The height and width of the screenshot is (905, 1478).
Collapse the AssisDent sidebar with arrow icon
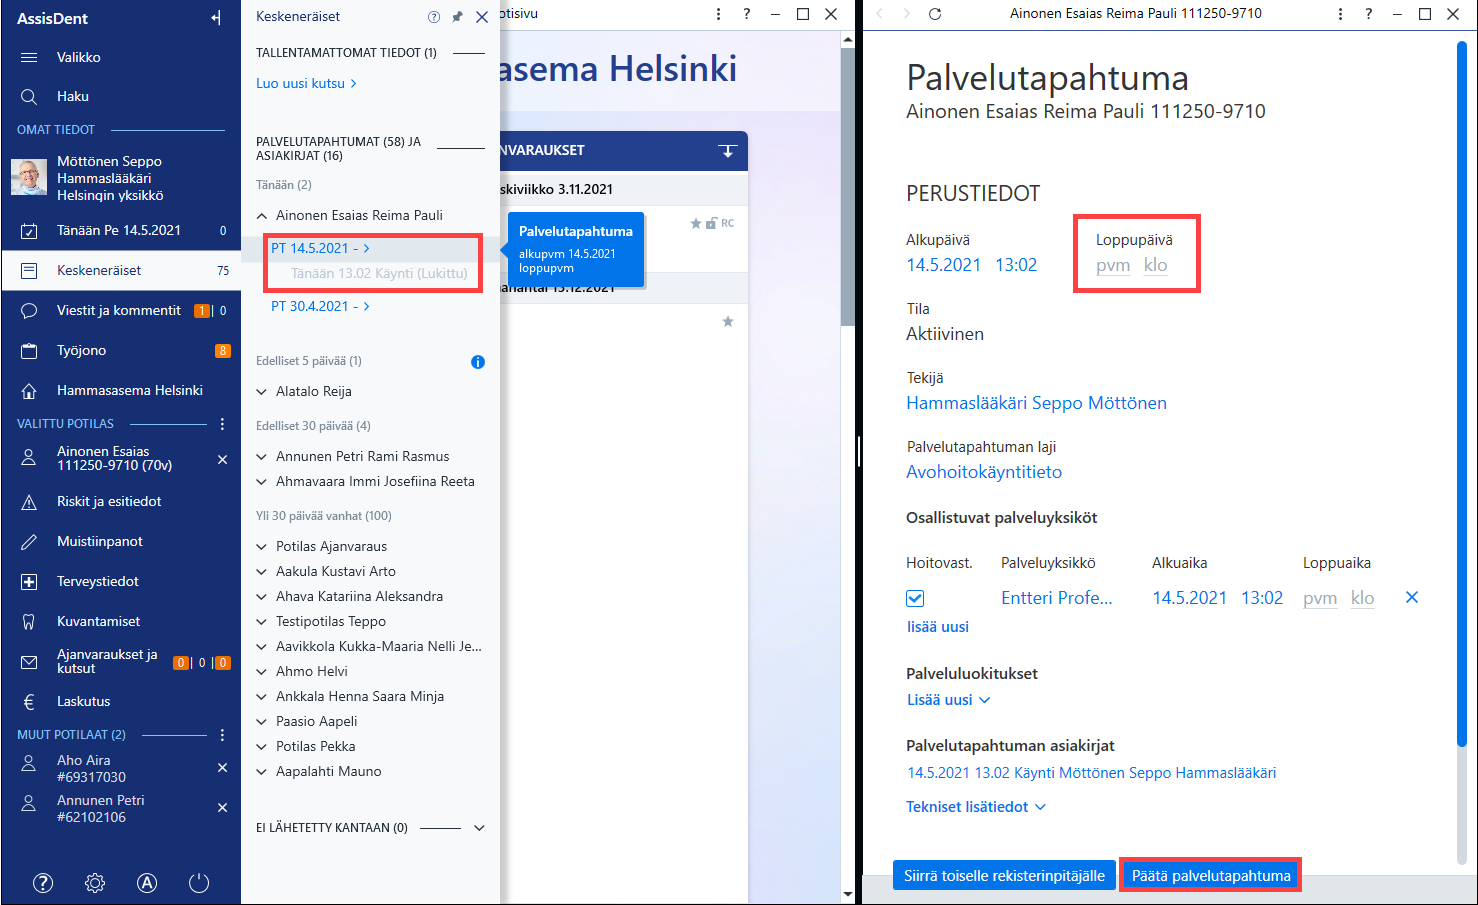(216, 18)
